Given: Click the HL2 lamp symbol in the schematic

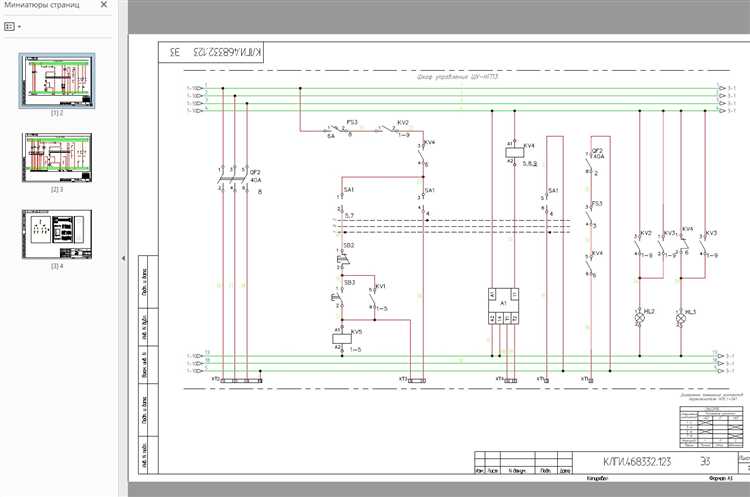Looking at the screenshot, I should point(640,318).
